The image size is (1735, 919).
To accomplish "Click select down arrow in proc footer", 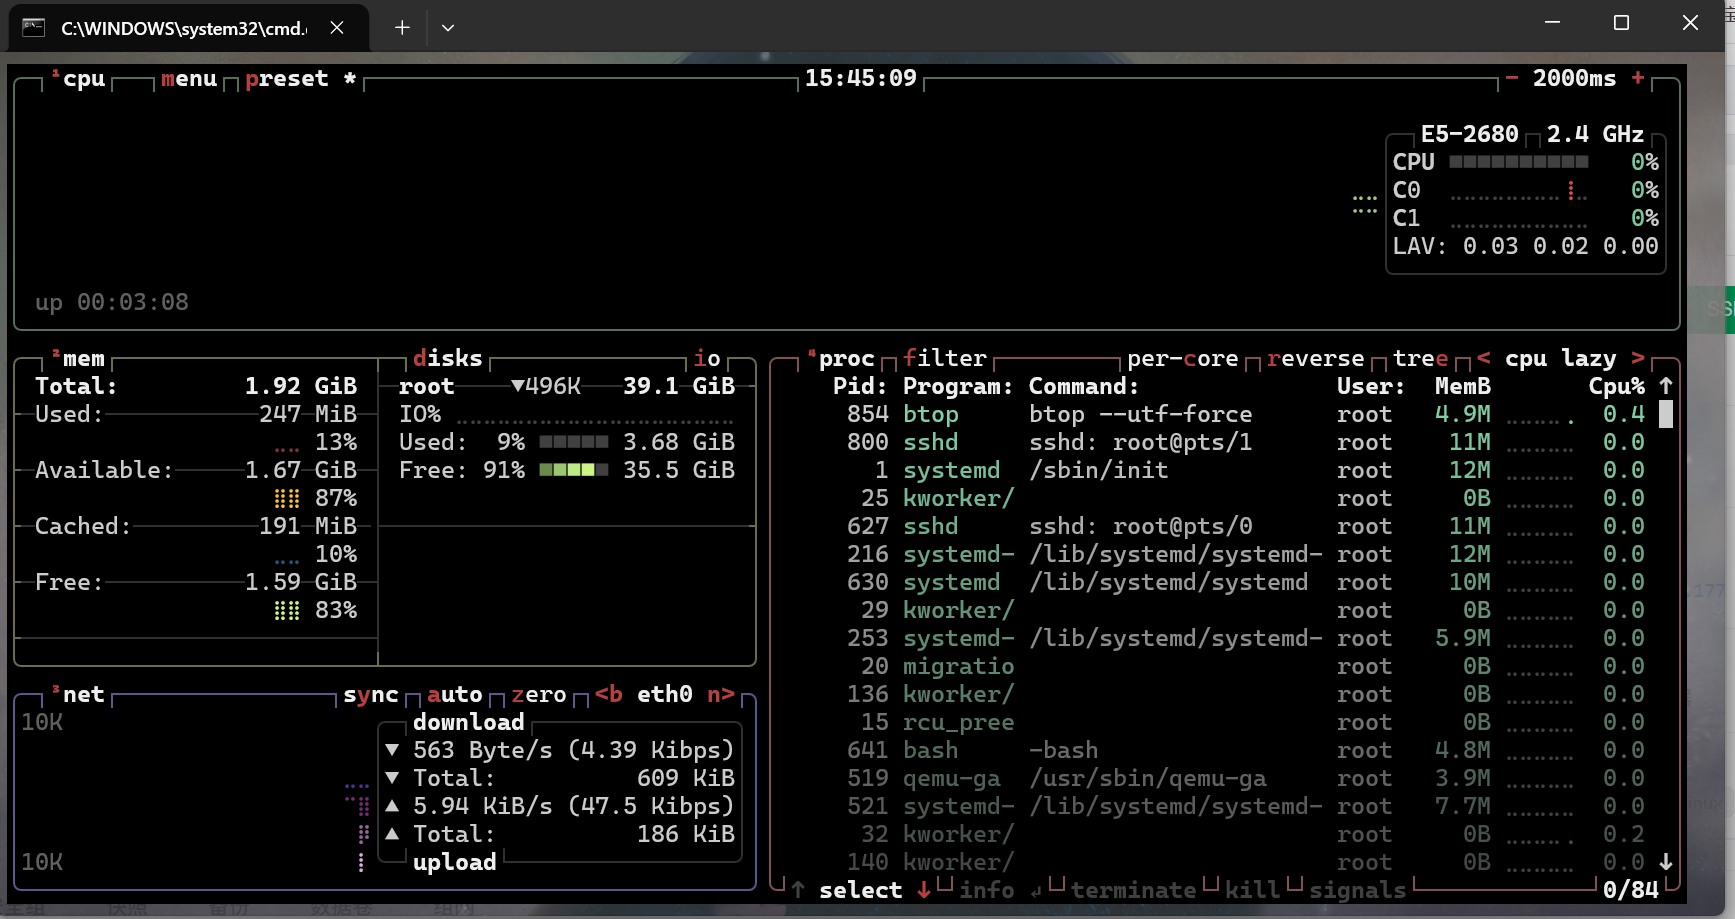I will 924,890.
